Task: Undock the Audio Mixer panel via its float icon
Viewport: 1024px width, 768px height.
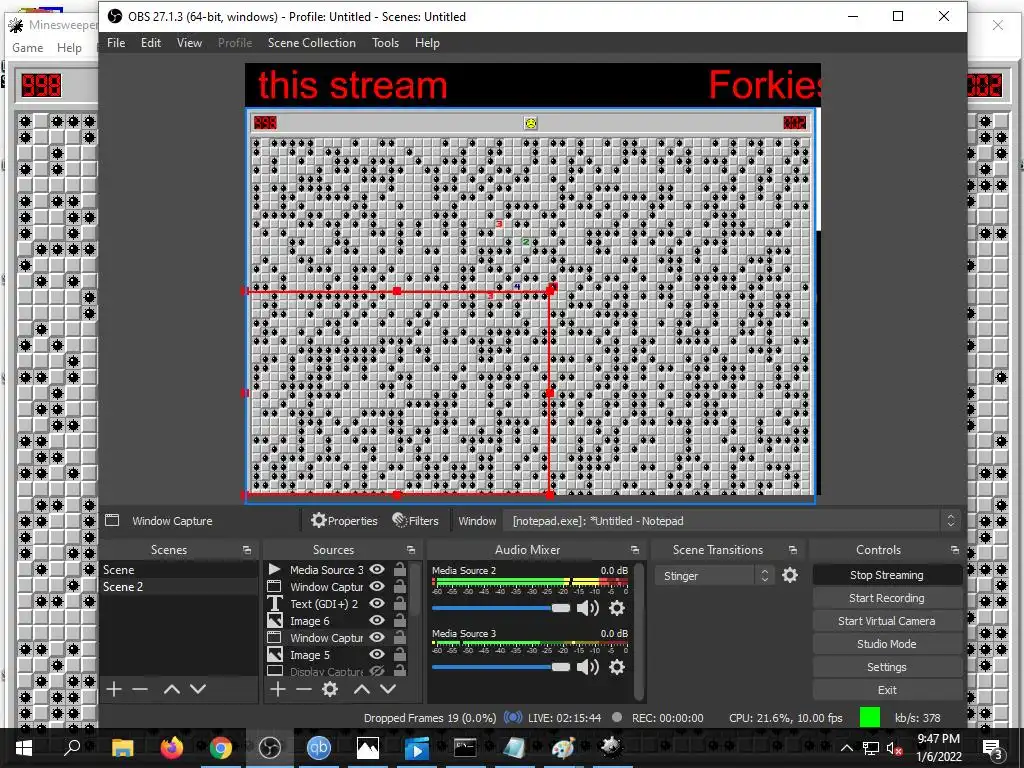Action: [x=635, y=551]
